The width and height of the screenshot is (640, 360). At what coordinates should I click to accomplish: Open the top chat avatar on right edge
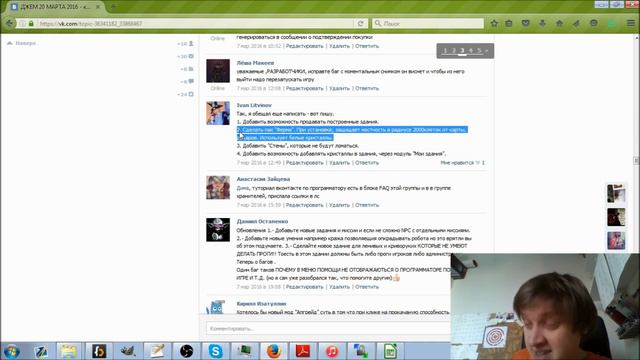(616, 193)
